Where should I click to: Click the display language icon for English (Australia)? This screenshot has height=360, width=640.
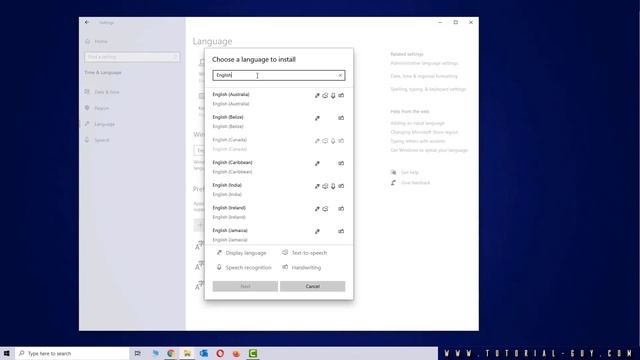pos(317,96)
